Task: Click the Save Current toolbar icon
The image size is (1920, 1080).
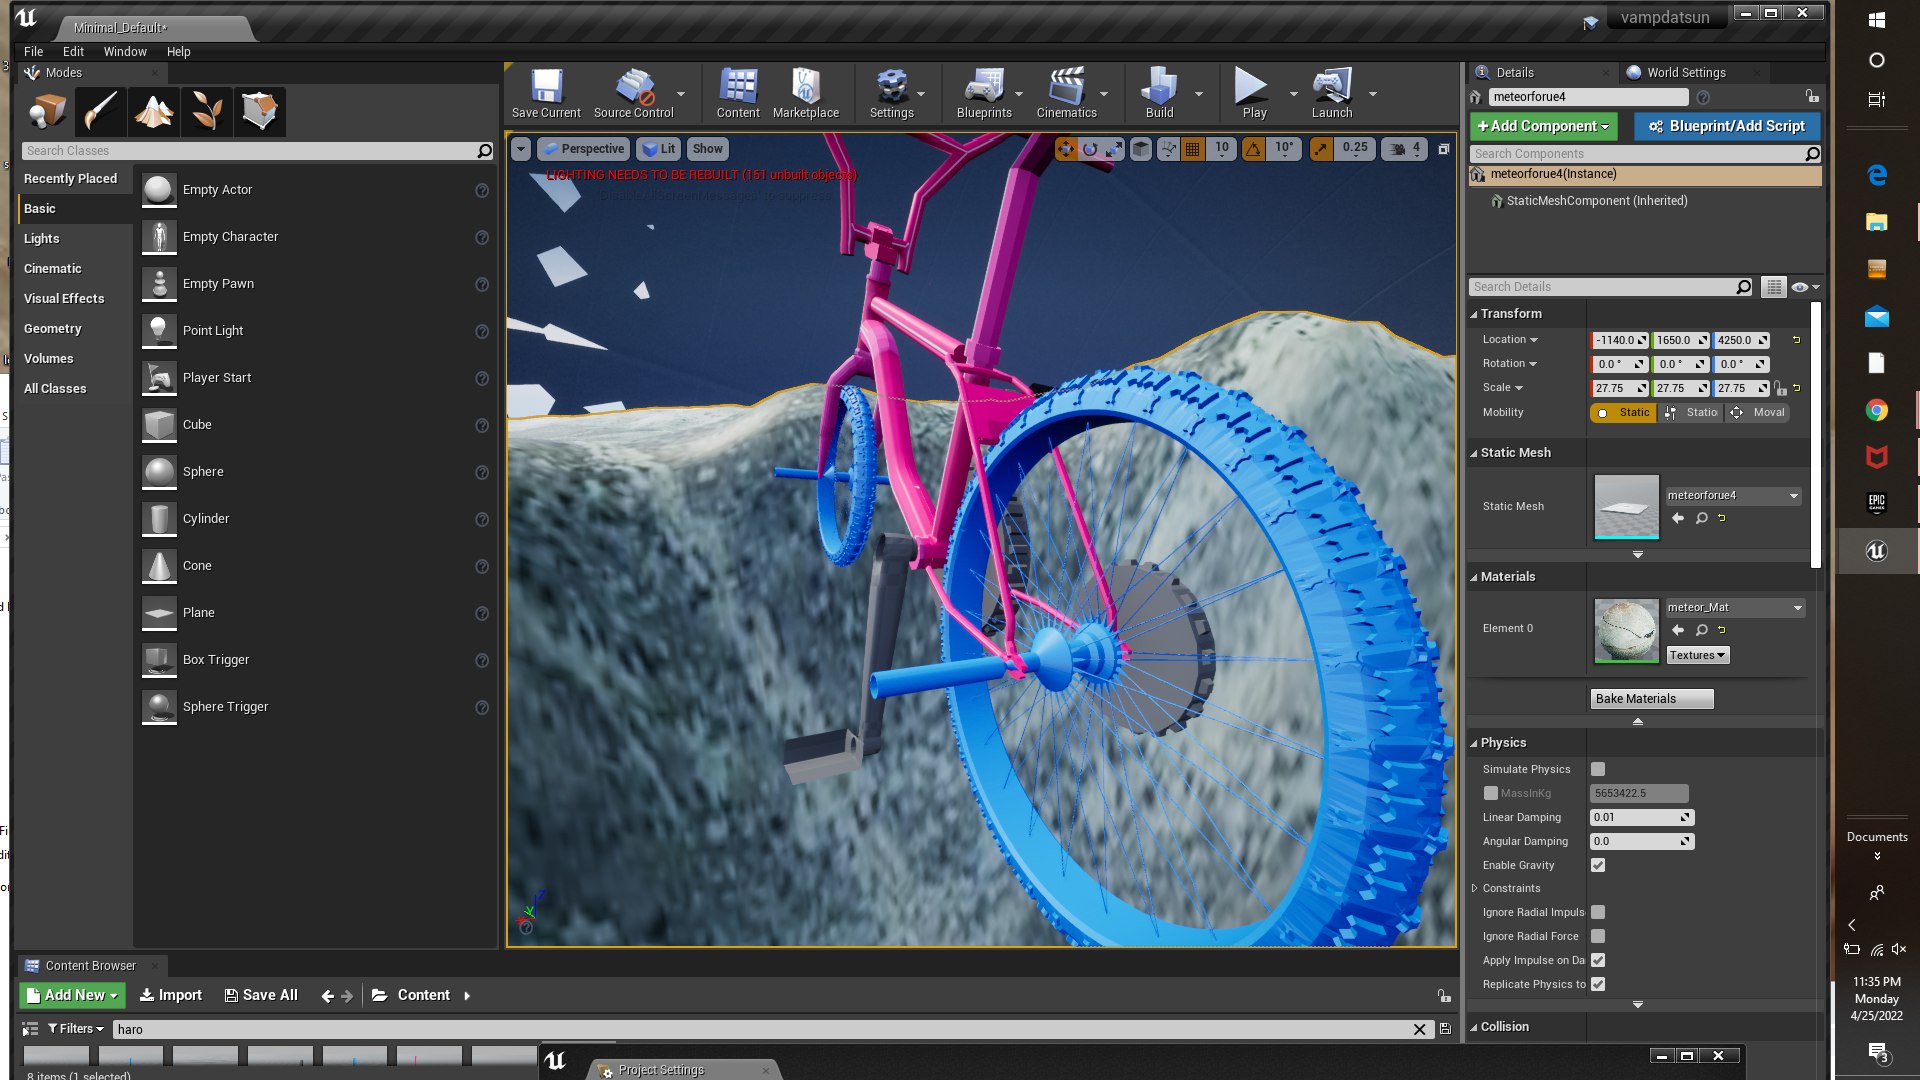Action: point(546,94)
